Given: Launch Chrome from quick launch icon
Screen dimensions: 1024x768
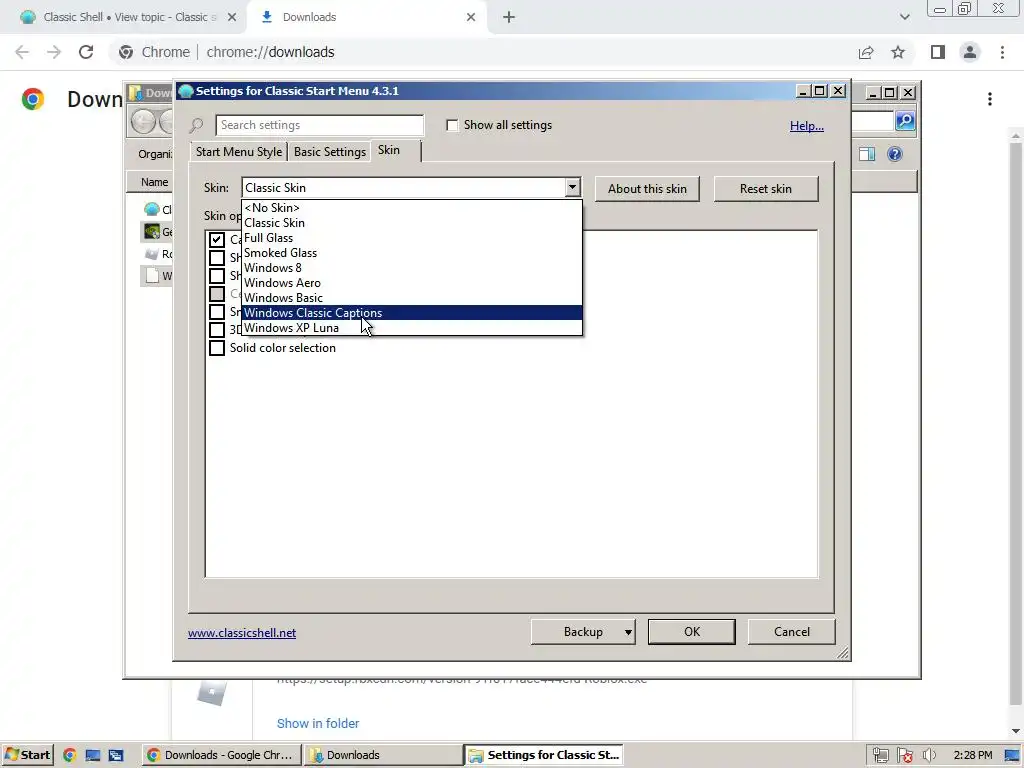Looking at the screenshot, I should point(69,756).
